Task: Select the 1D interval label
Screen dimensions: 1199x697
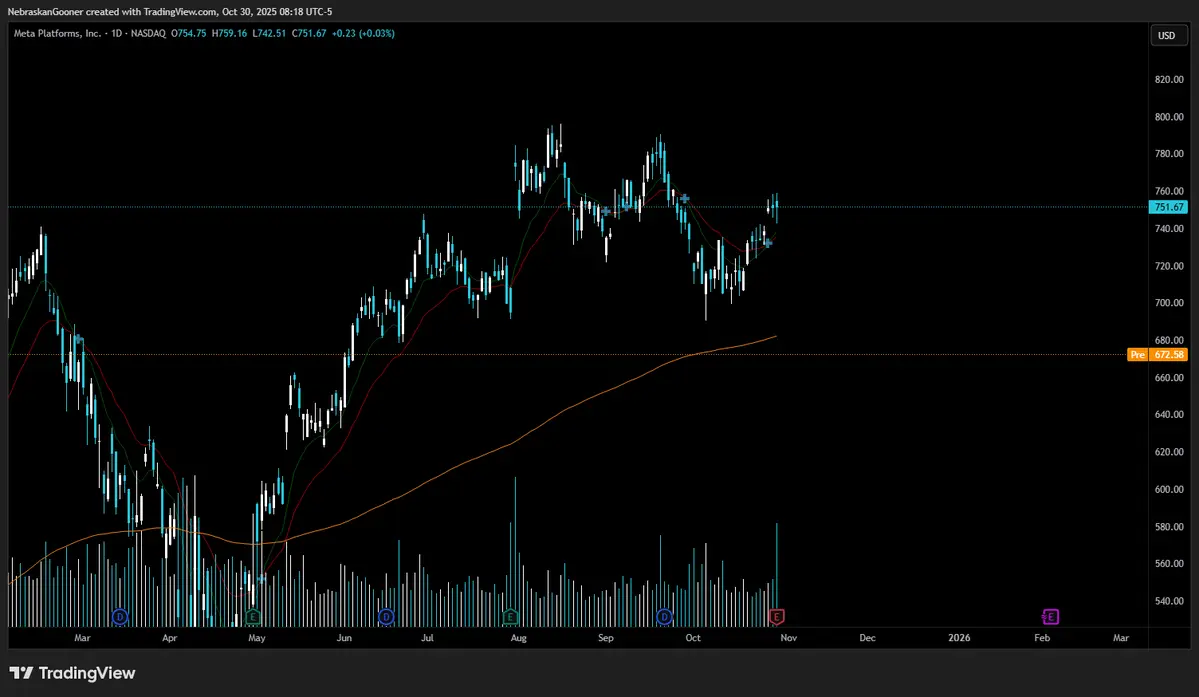Action: (x=116, y=34)
